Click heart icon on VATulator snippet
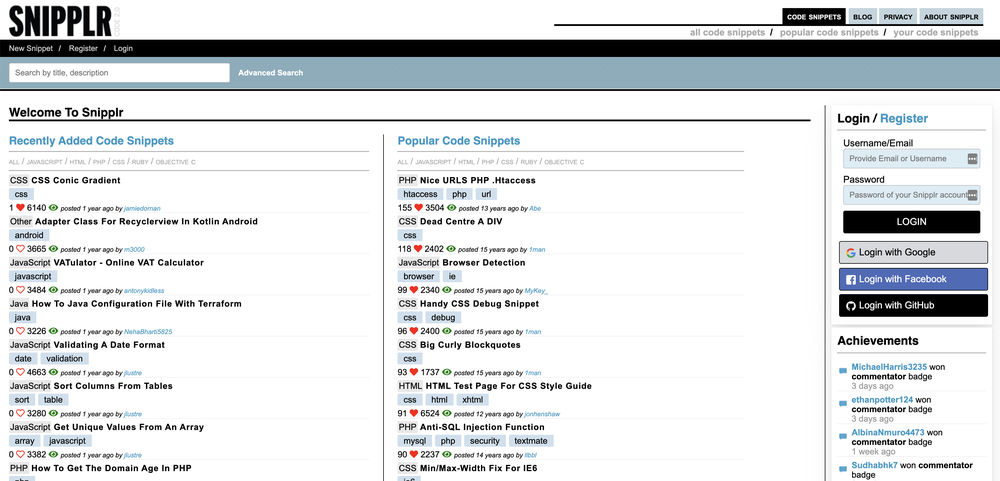 20,290
